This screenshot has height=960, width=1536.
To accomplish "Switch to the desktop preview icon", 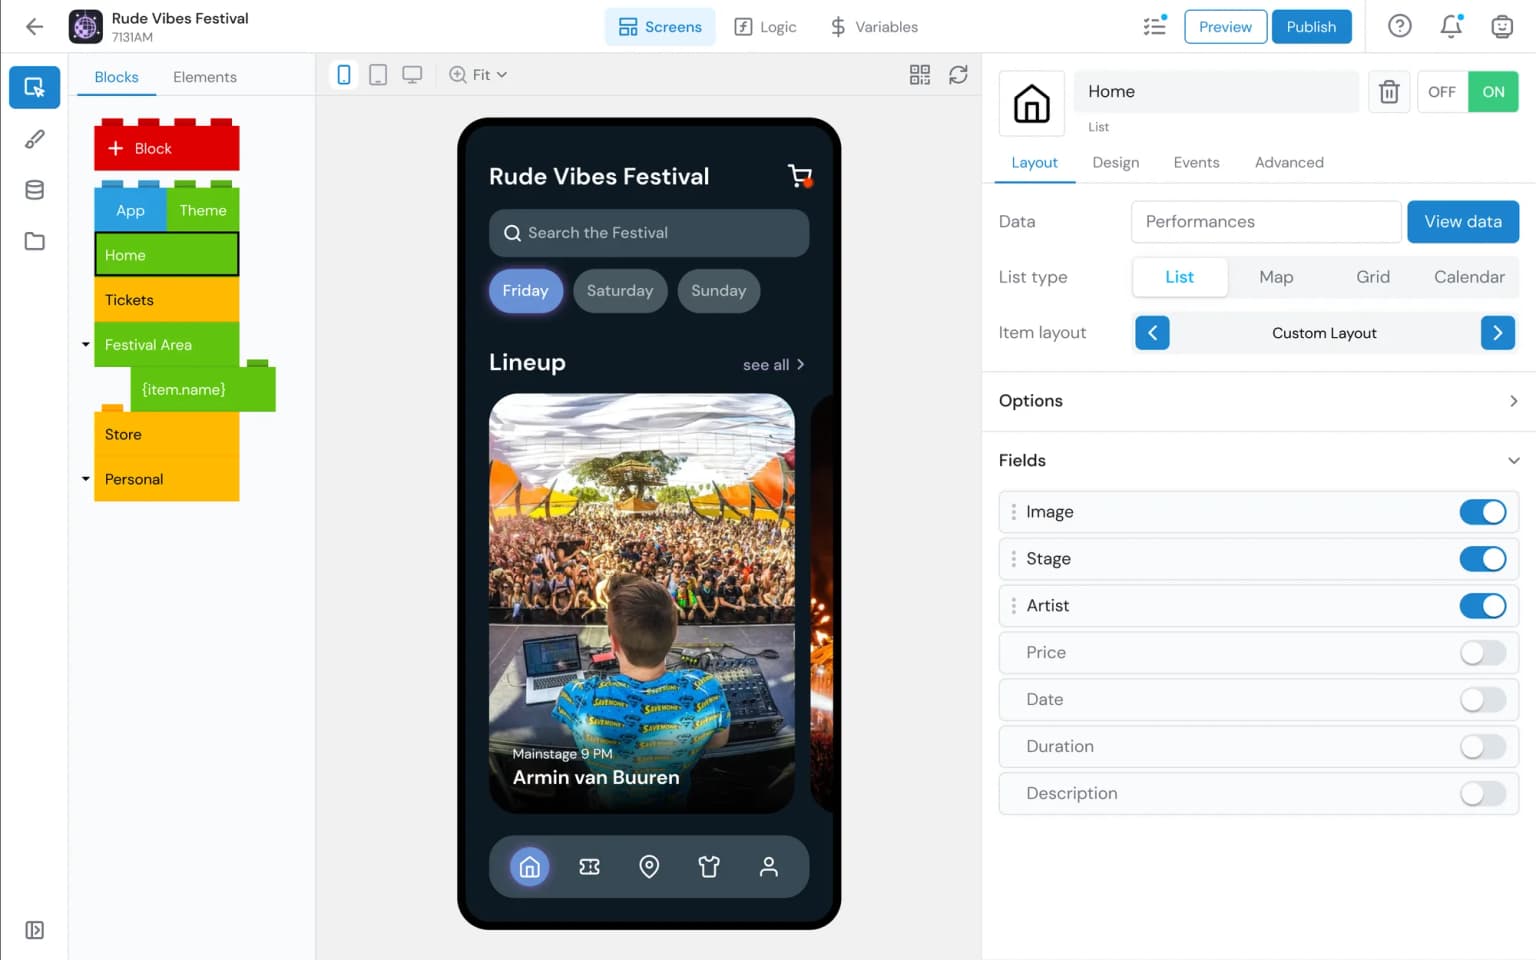I will pos(412,74).
